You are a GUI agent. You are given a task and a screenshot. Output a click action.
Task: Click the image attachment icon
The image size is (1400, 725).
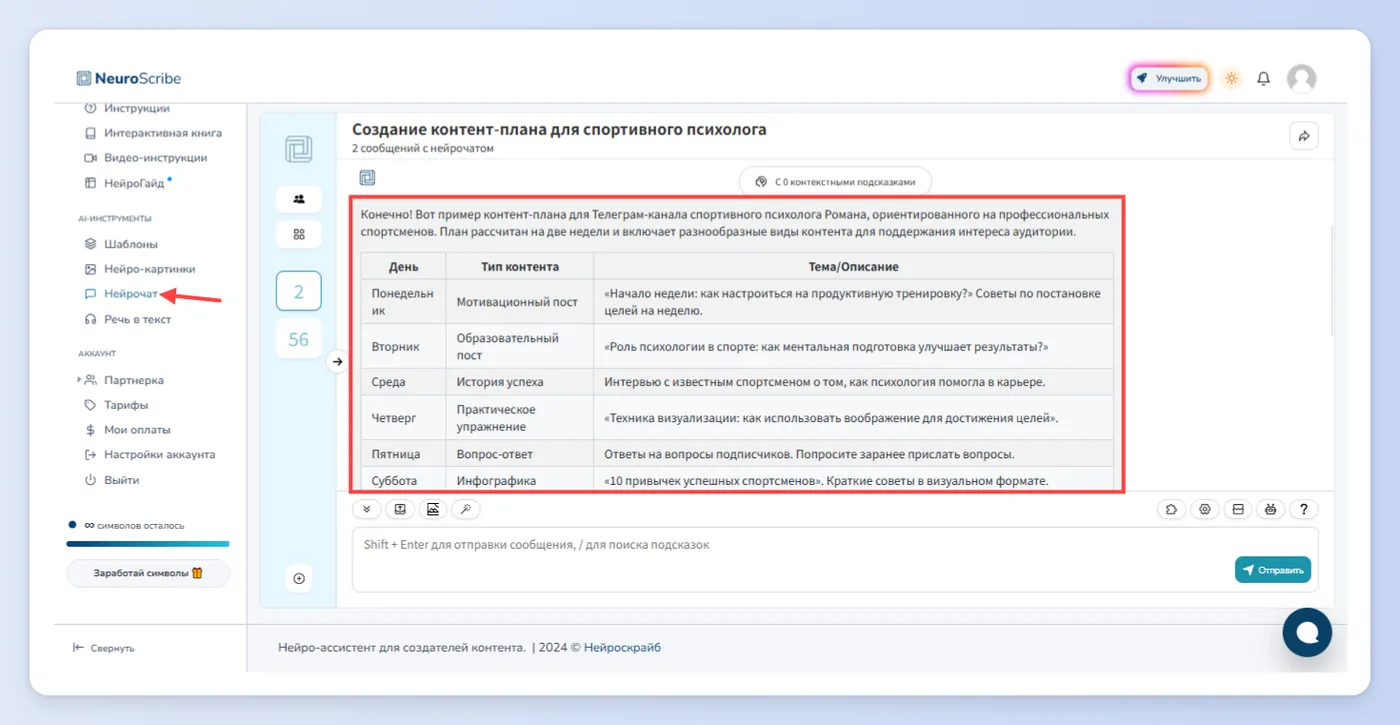pyautogui.click(x=433, y=509)
